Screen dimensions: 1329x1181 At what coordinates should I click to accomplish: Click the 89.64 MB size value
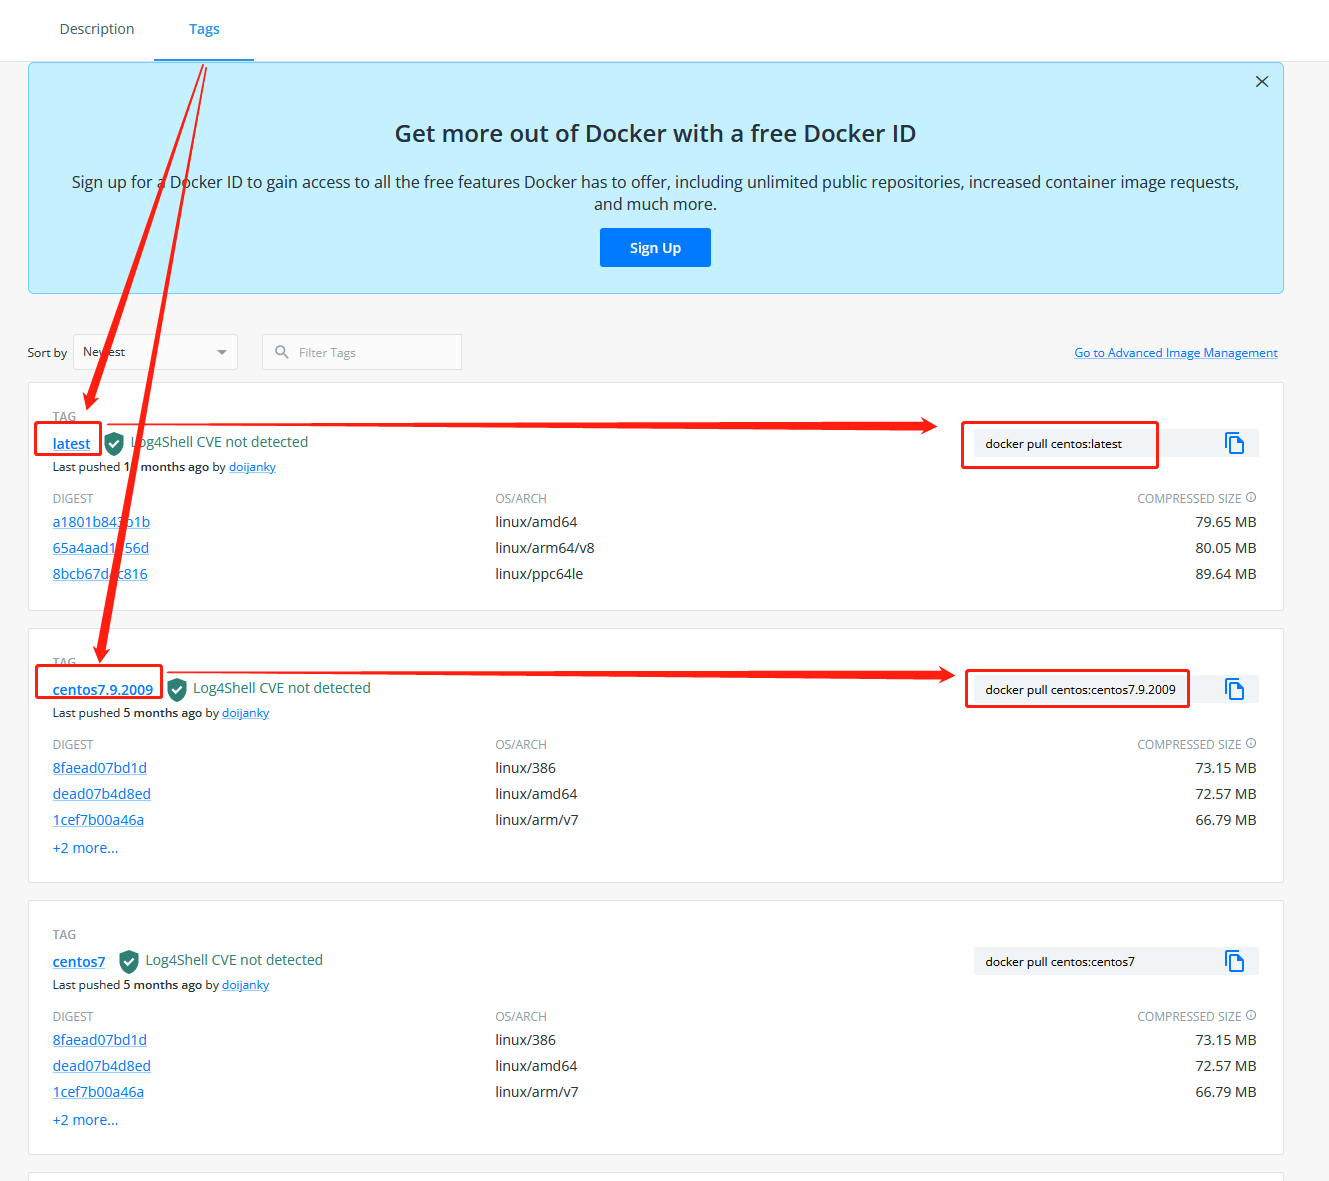tap(1226, 574)
